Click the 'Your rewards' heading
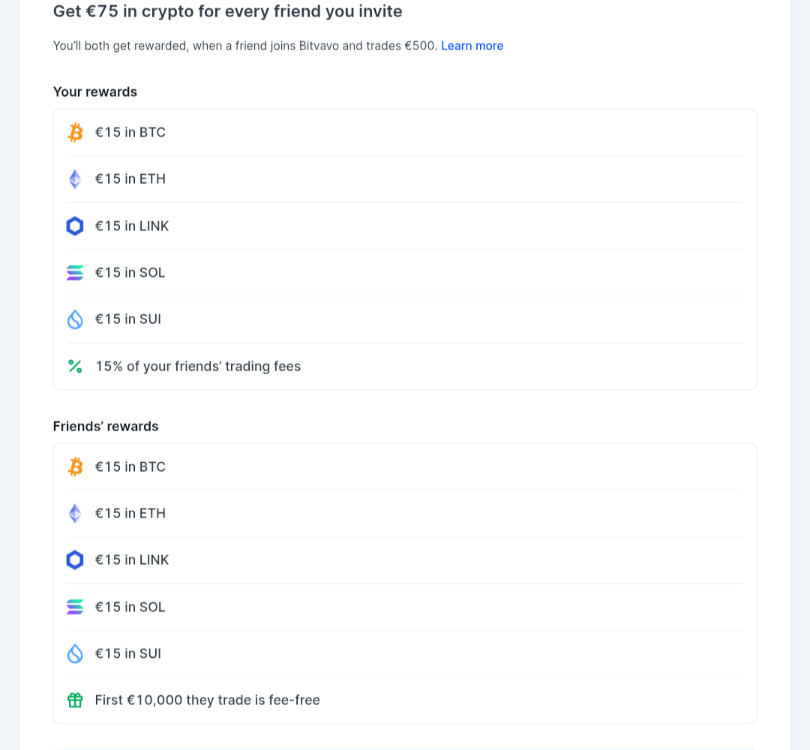This screenshot has width=810, height=750. pyautogui.click(x=95, y=92)
